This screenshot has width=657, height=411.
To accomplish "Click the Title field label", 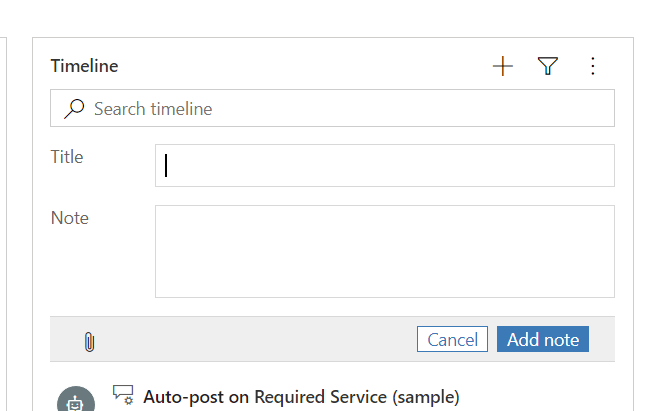I will 67,157.
